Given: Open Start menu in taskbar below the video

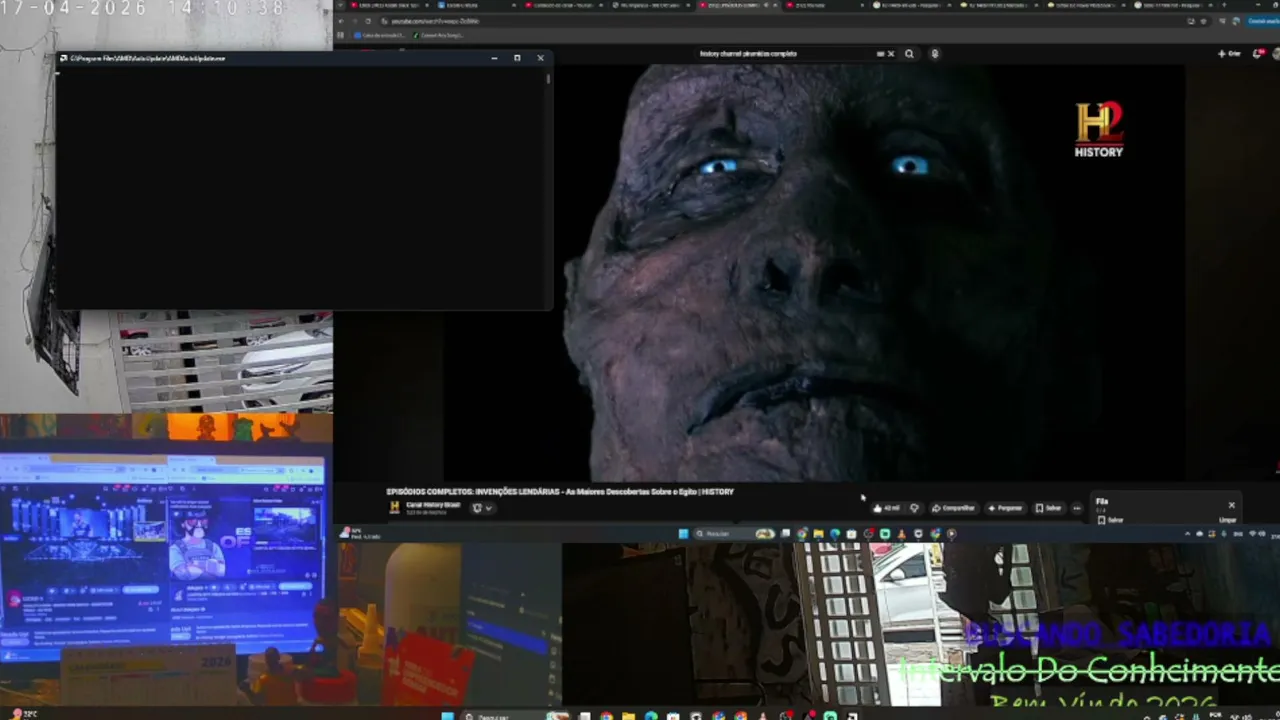Looking at the screenshot, I should 683,534.
